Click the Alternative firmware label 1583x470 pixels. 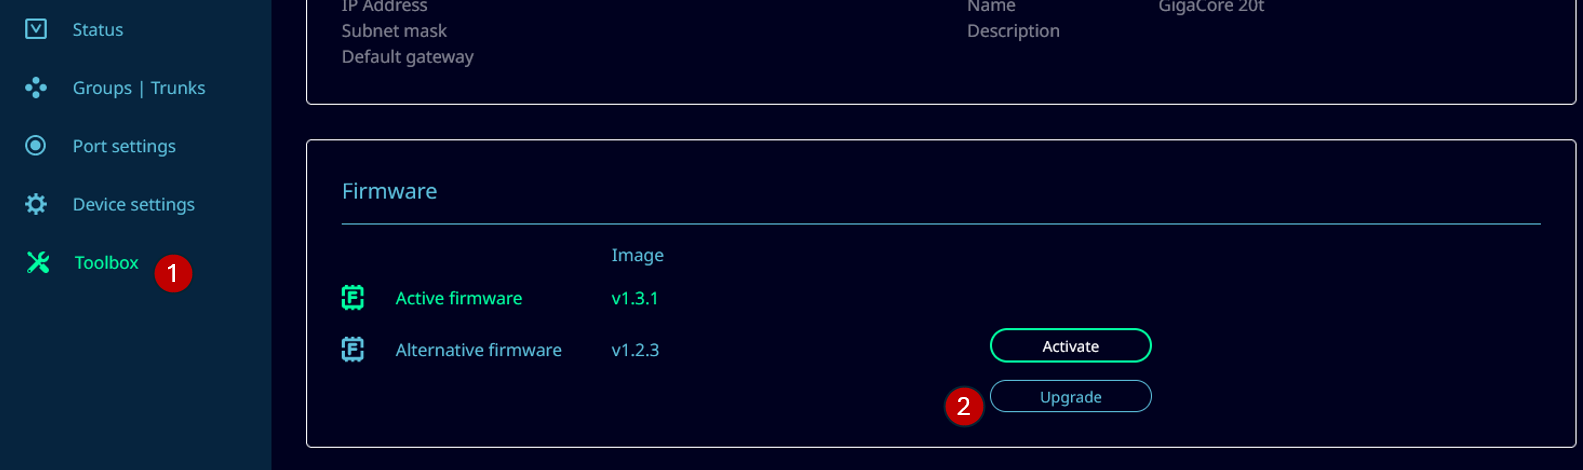coord(478,350)
